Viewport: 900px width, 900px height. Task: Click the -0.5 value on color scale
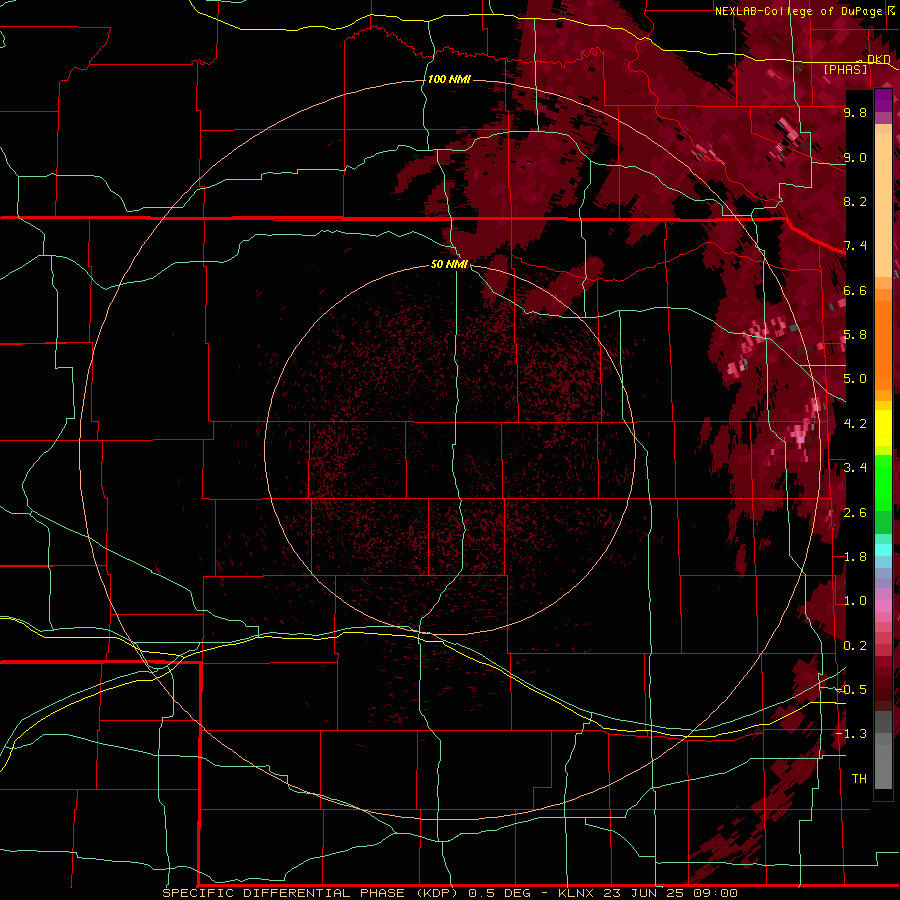(x=852, y=690)
